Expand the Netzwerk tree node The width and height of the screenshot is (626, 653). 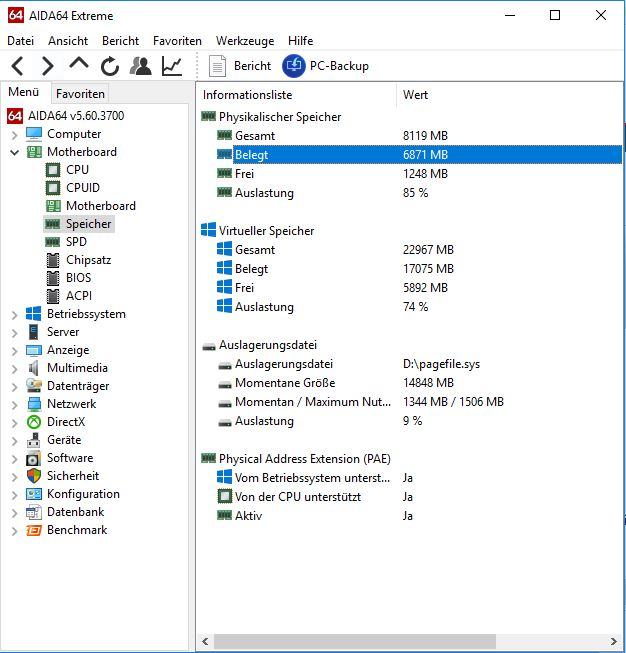[x=15, y=405]
